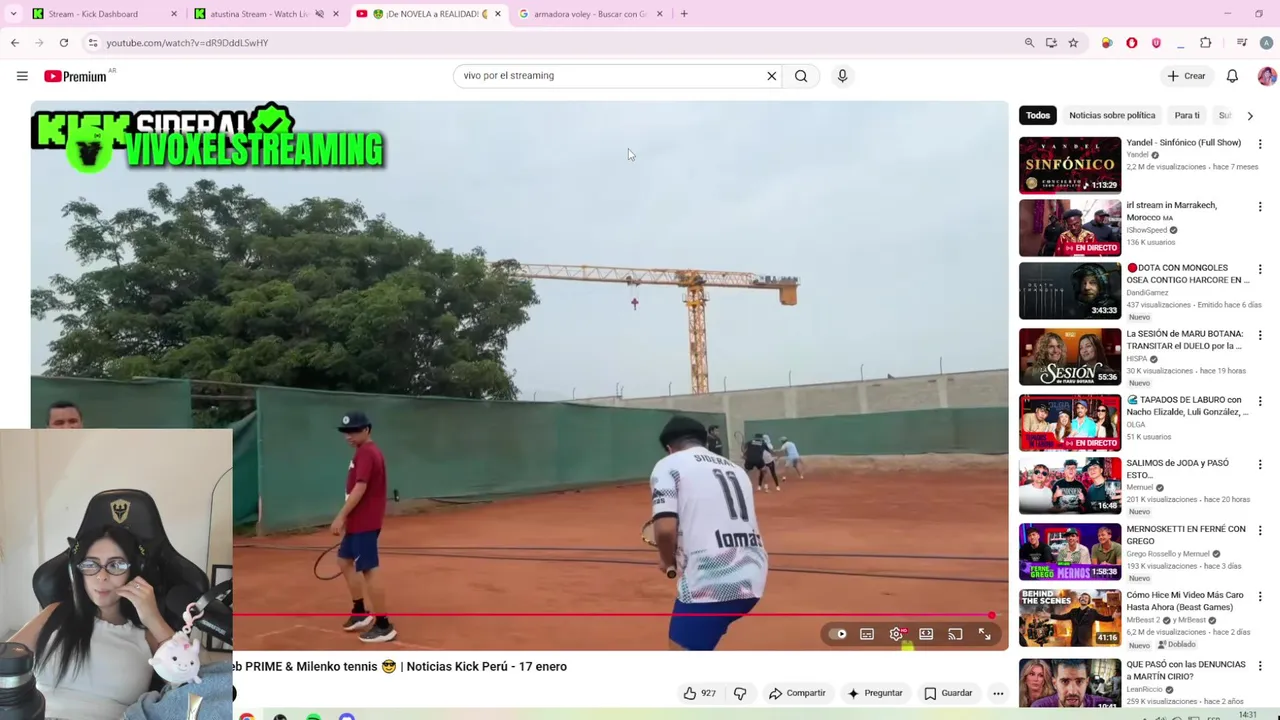This screenshot has height=720, width=1280.
Task: Select Noticias sobre política chip
Action: pos(1112,115)
